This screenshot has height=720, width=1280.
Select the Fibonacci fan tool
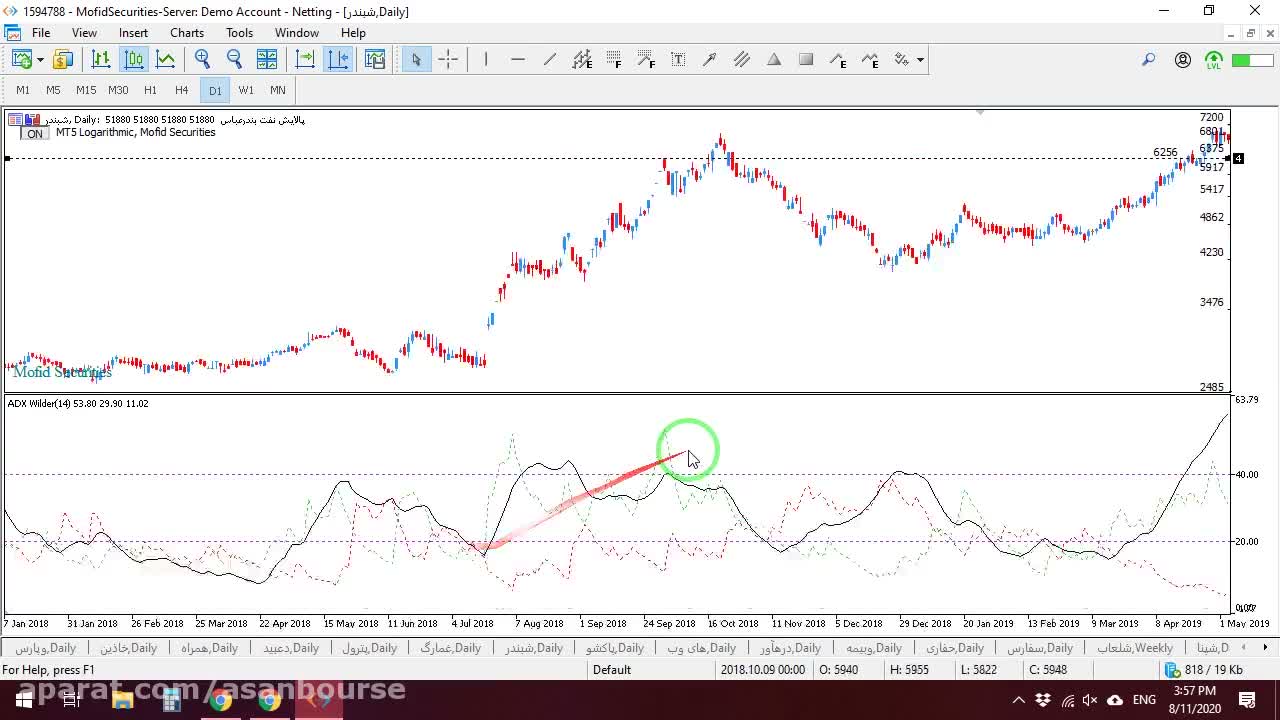tap(646, 60)
